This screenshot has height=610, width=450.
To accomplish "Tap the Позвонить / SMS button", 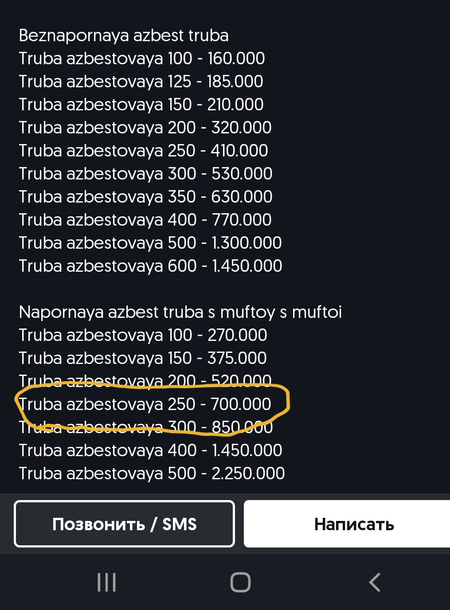I will click(x=124, y=524).
